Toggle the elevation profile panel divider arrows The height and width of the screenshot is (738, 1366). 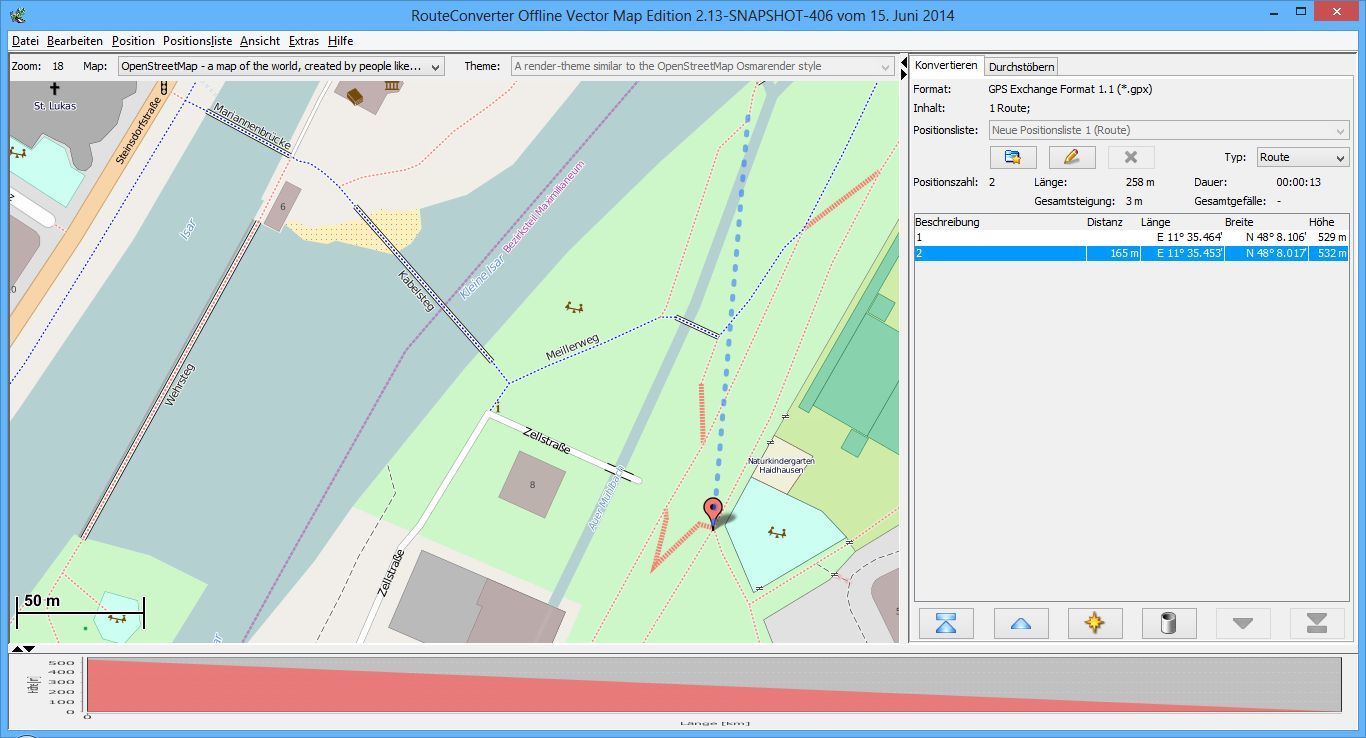22,649
